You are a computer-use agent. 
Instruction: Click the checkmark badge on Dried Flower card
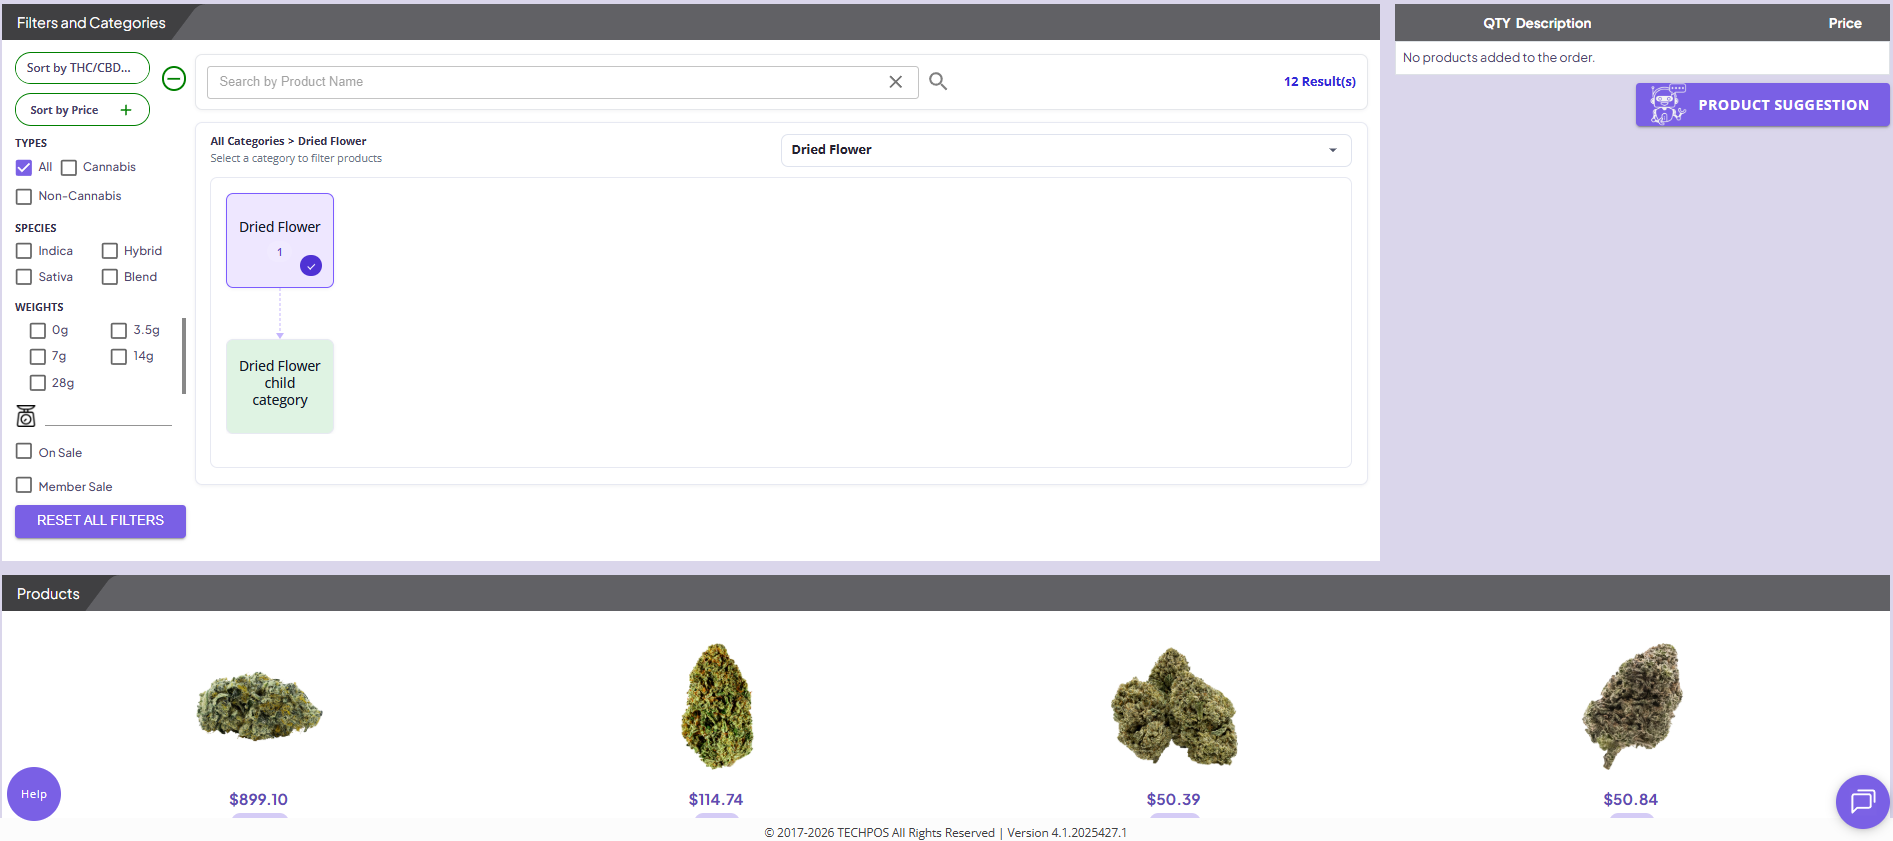coord(311,266)
